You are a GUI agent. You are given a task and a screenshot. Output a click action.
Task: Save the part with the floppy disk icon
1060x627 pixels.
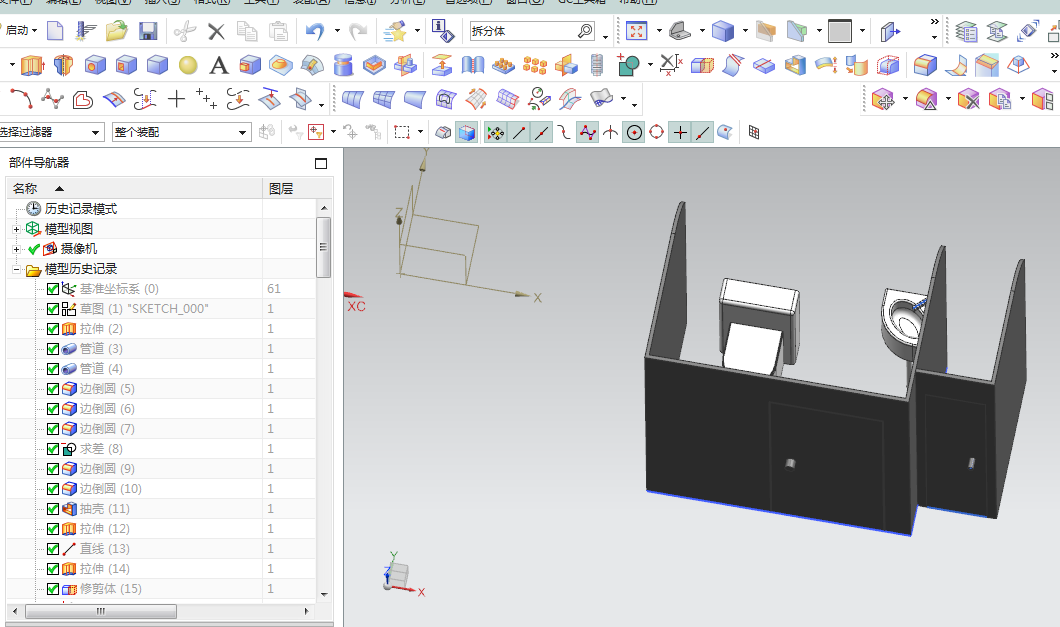[x=148, y=31]
